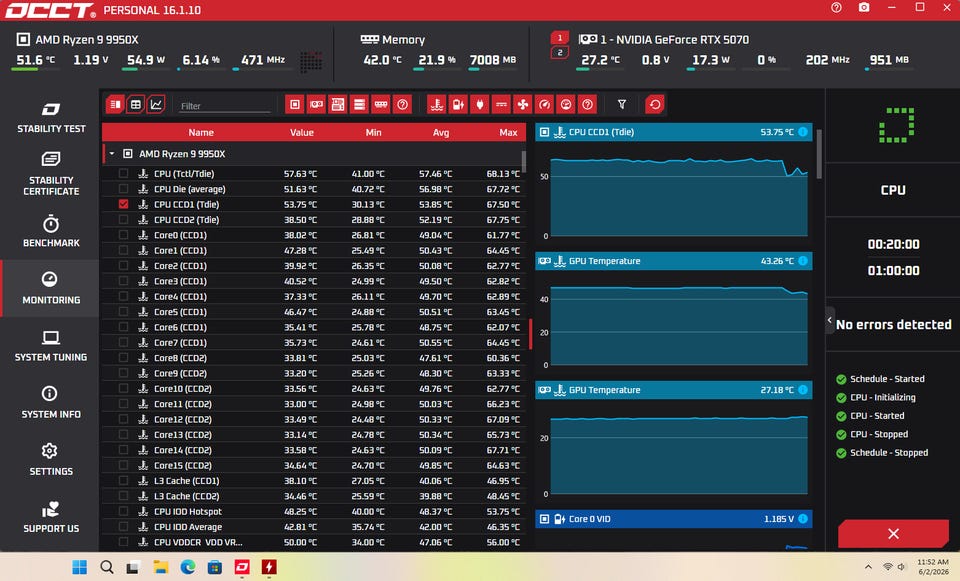This screenshot has height=581, width=960.
Task: Toggle temperature readings filter icon
Action: tap(437, 105)
